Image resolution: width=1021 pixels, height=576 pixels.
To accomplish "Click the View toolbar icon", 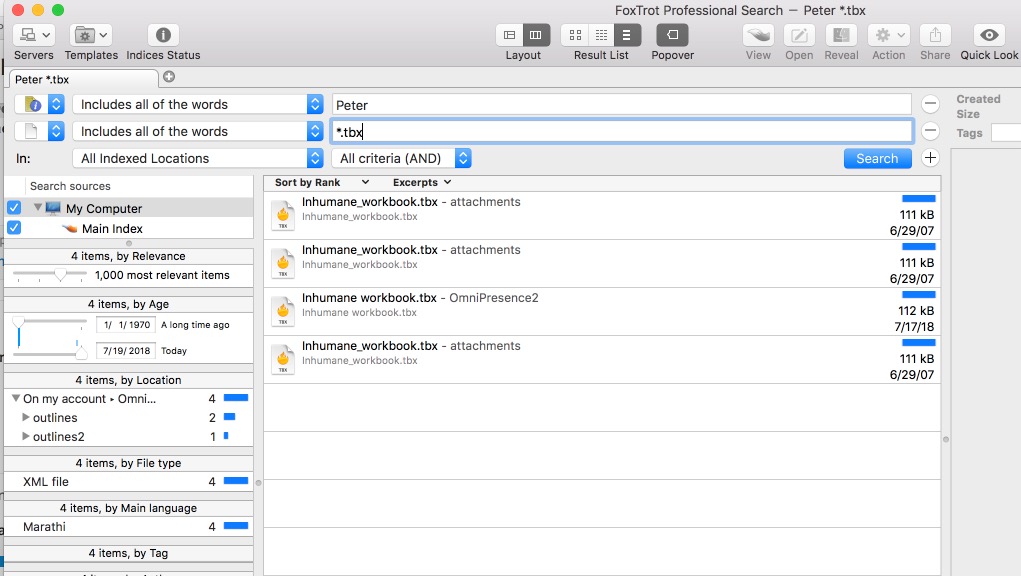I will (759, 35).
